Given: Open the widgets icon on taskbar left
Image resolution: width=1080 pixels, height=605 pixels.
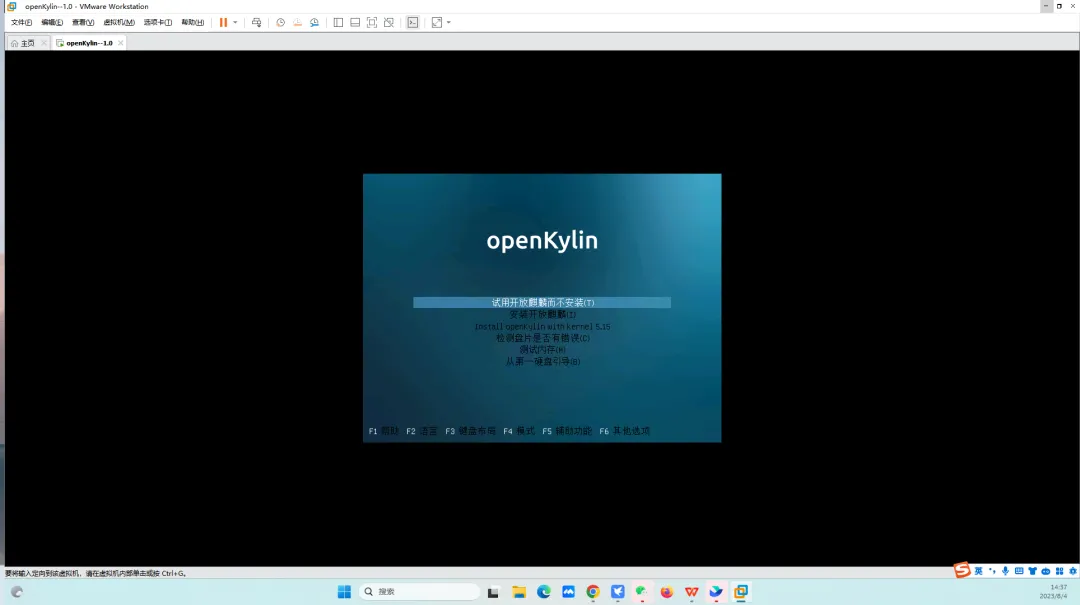Looking at the screenshot, I should pos(17,592).
